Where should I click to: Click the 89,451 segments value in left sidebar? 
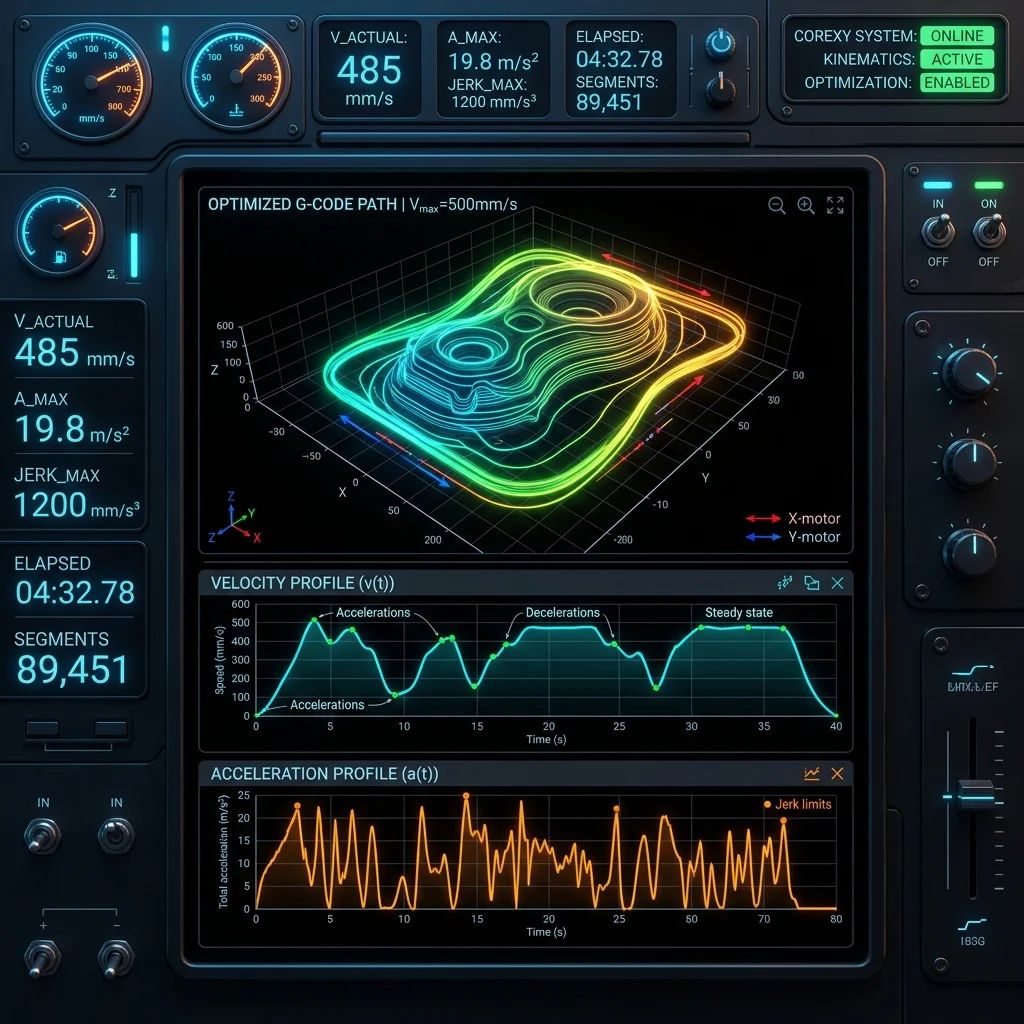[72, 669]
